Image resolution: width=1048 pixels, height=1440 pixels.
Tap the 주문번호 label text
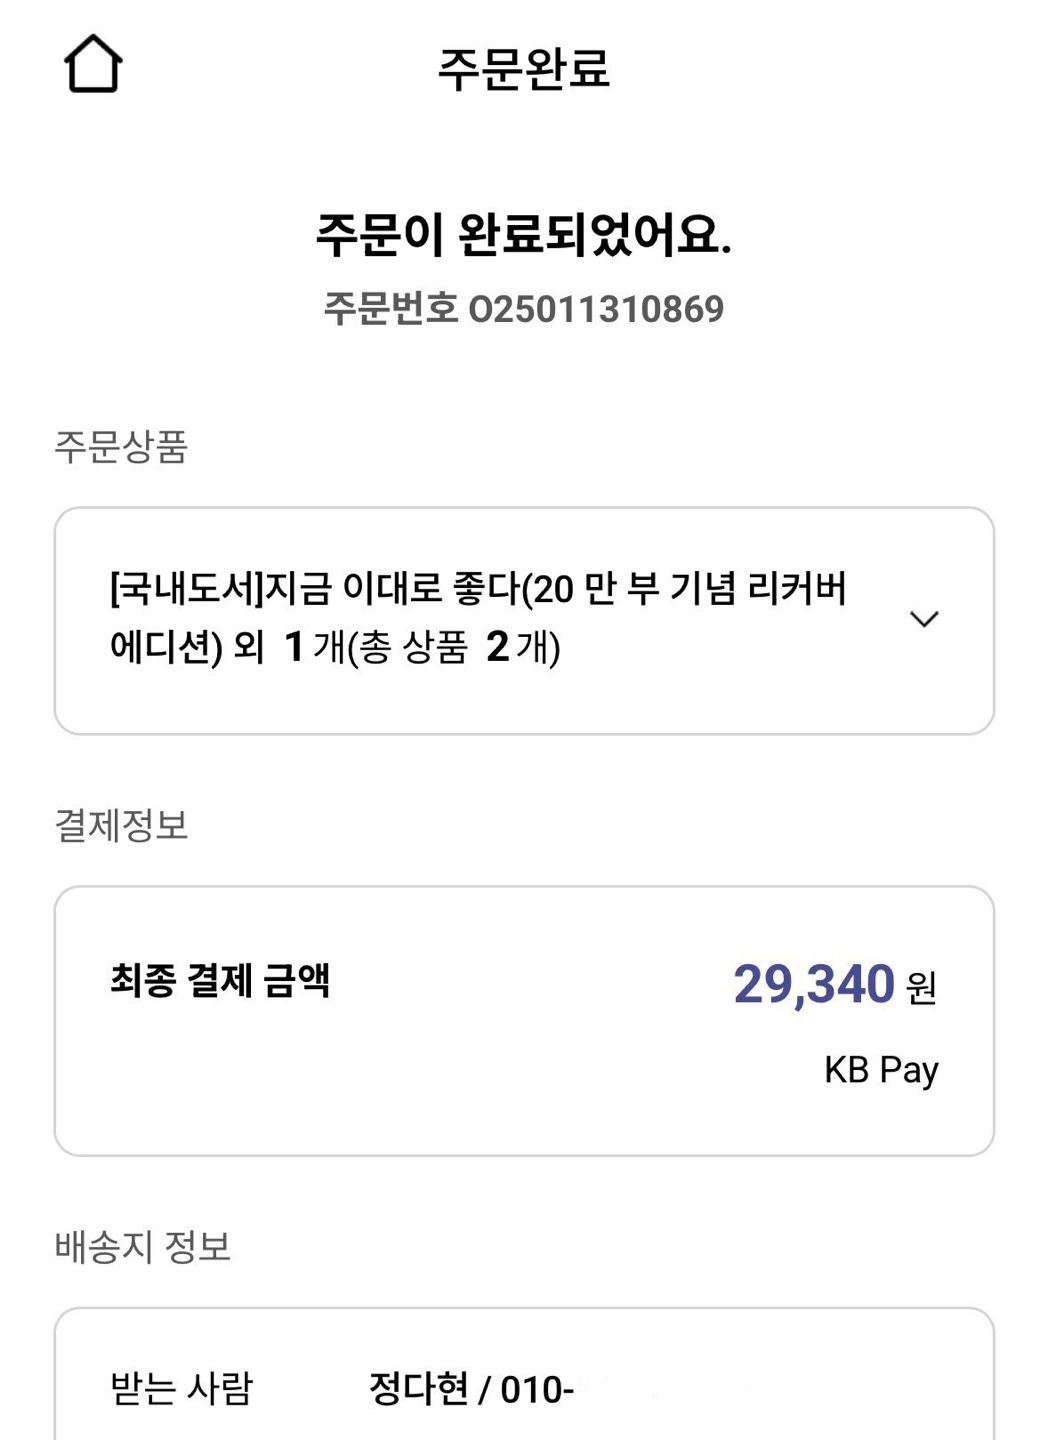coord(390,309)
